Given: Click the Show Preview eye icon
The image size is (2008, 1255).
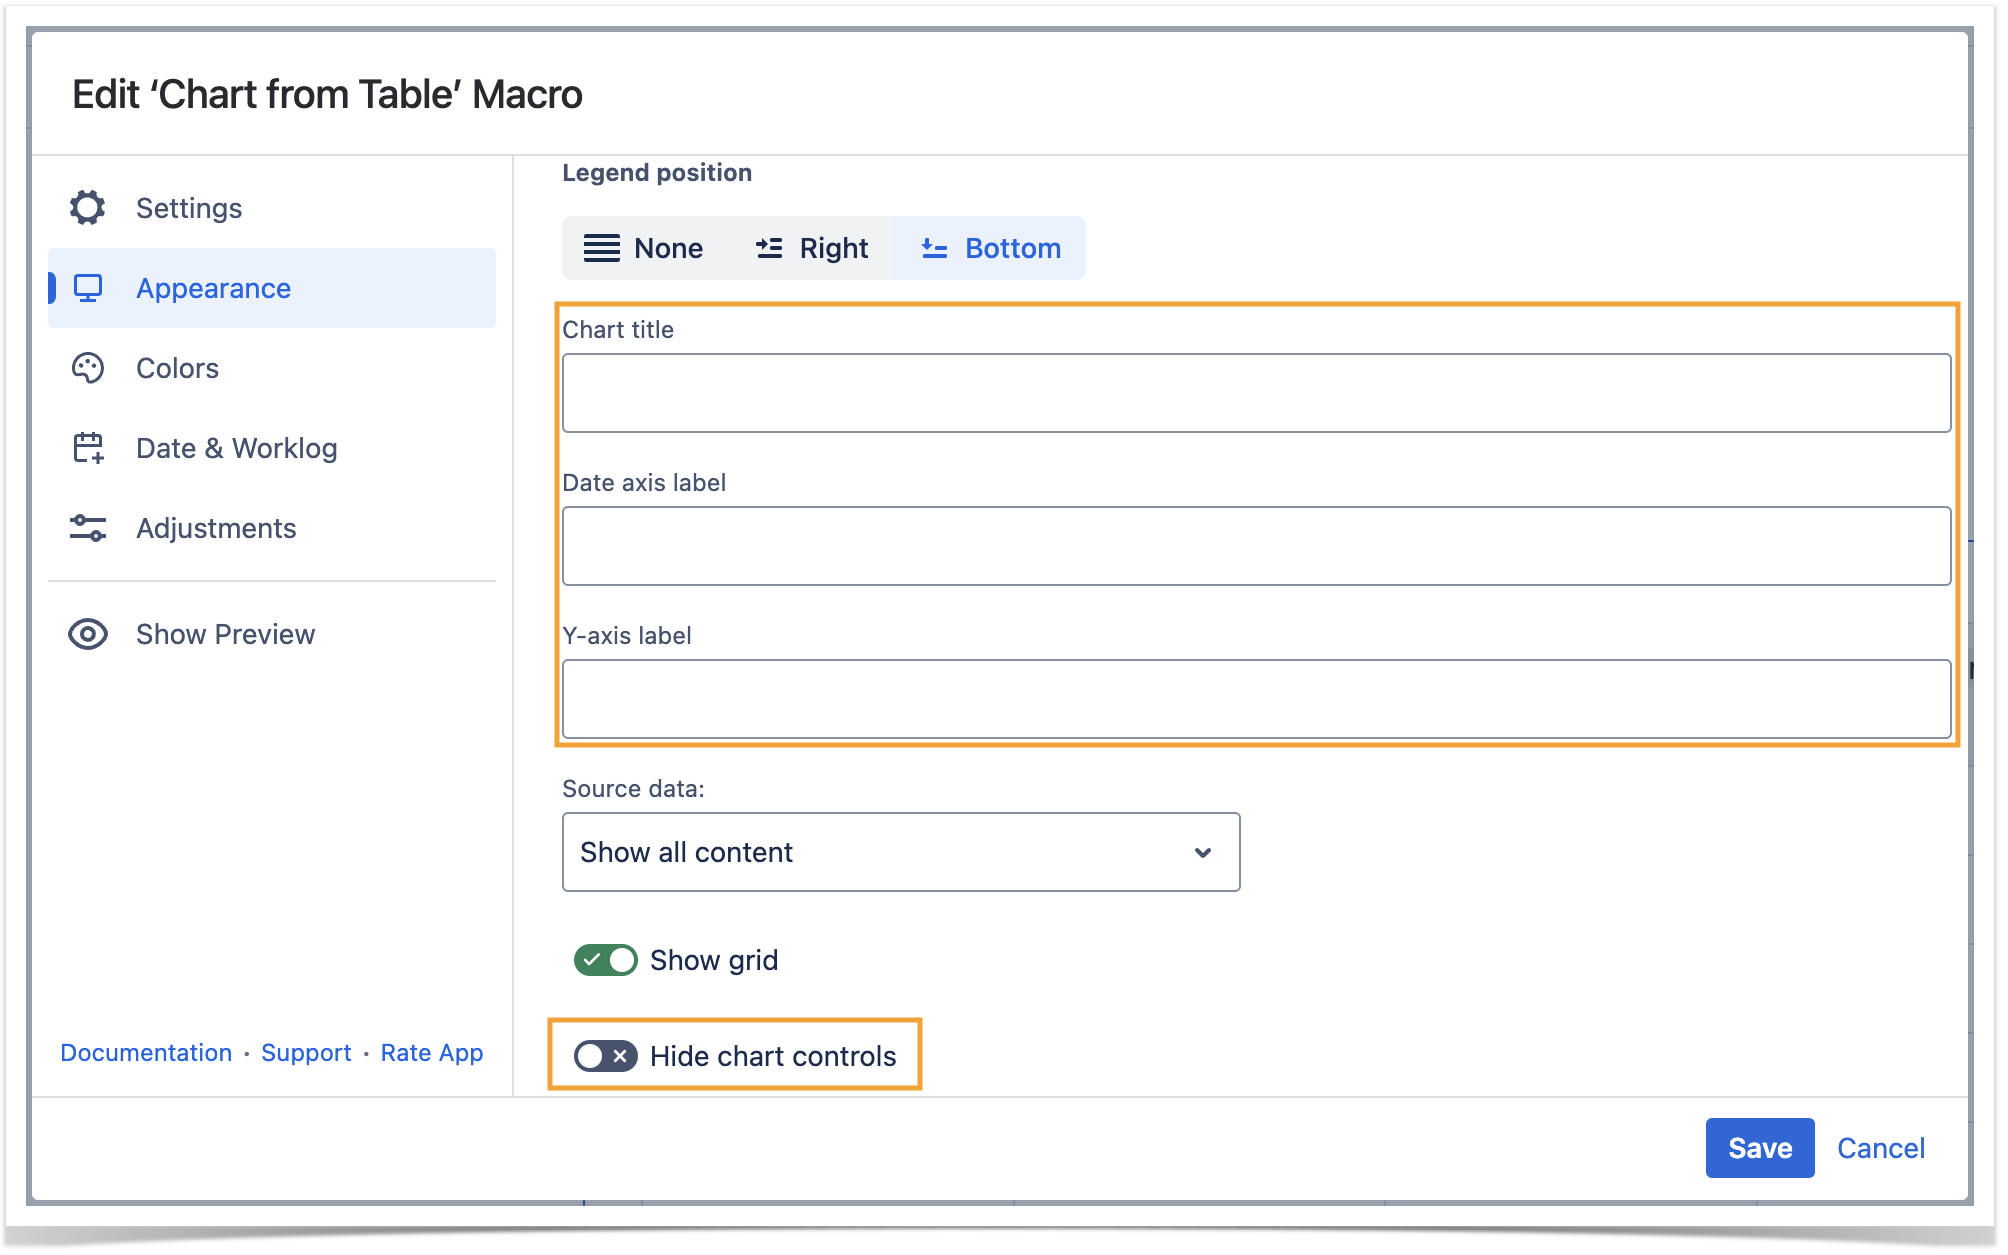Looking at the screenshot, I should coord(88,634).
